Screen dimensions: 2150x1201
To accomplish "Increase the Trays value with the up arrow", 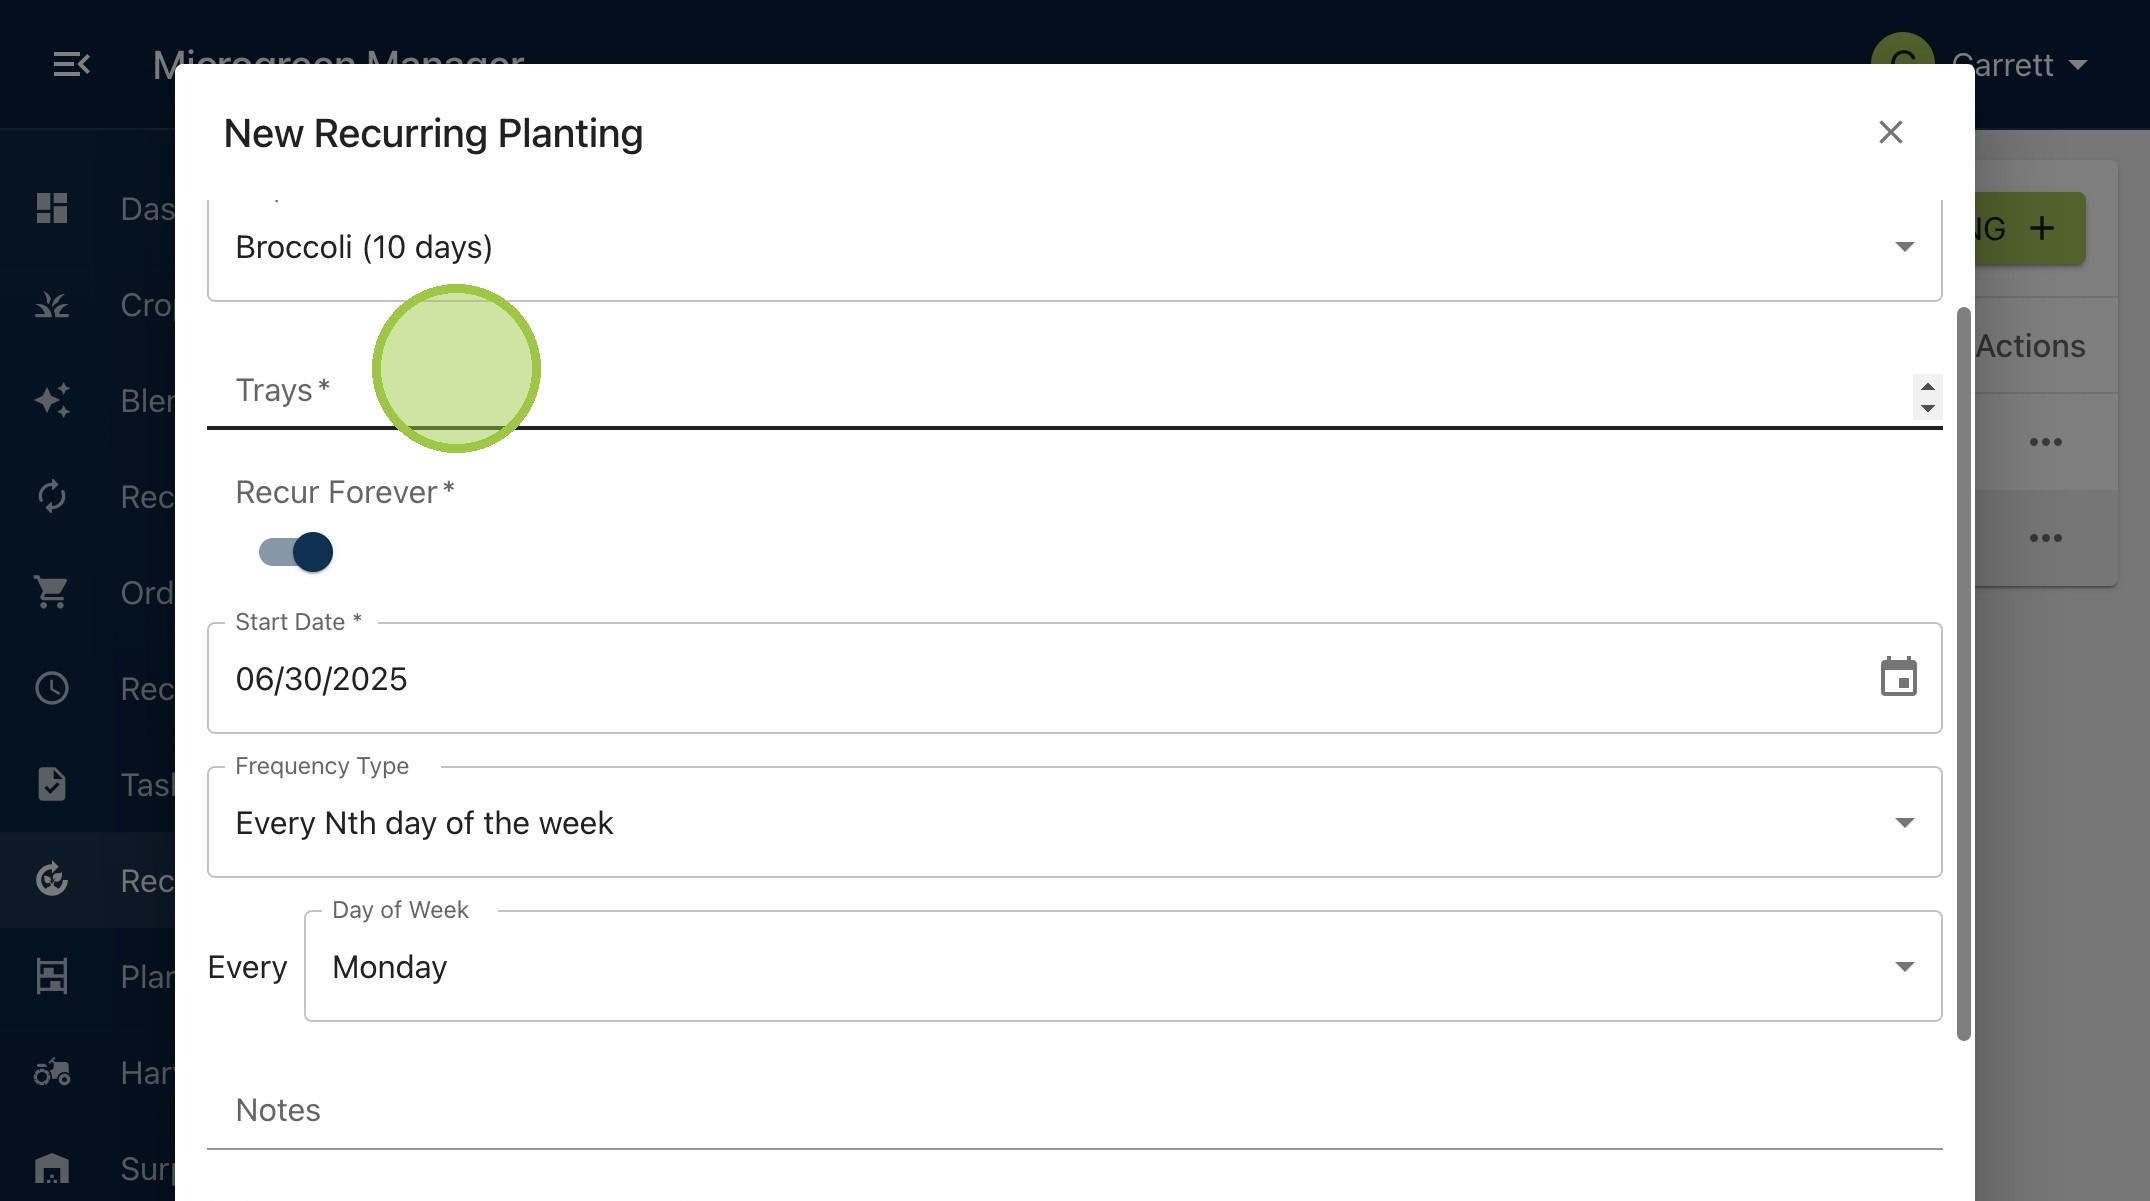I will pyautogui.click(x=1927, y=387).
